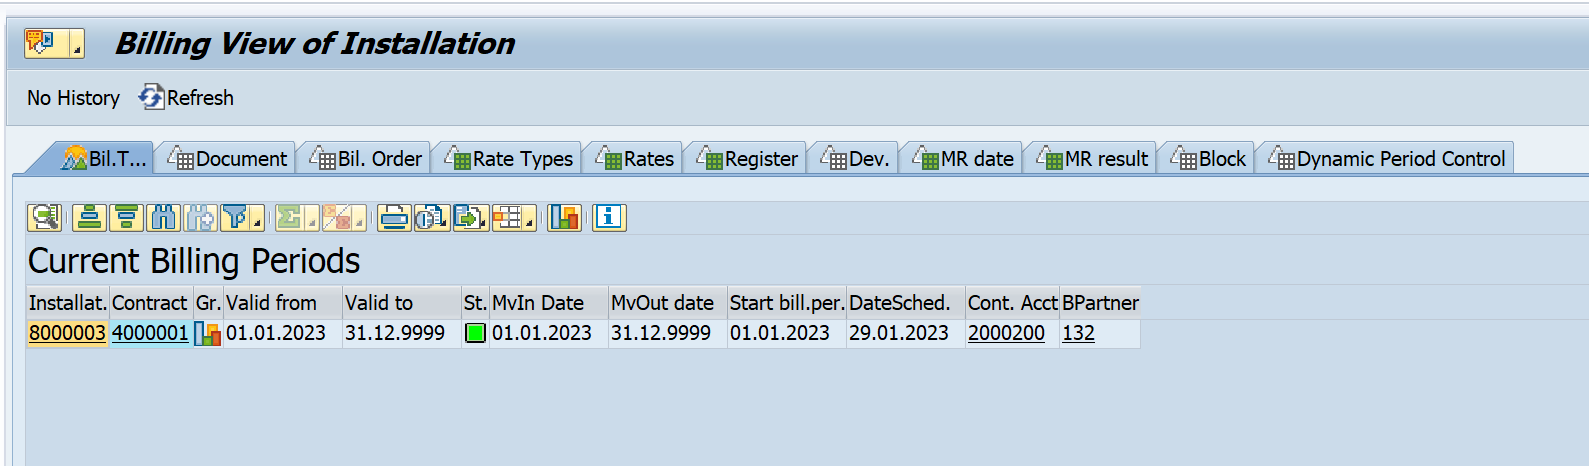Click the Print toolbar icon

pyautogui.click(x=394, y=217)
